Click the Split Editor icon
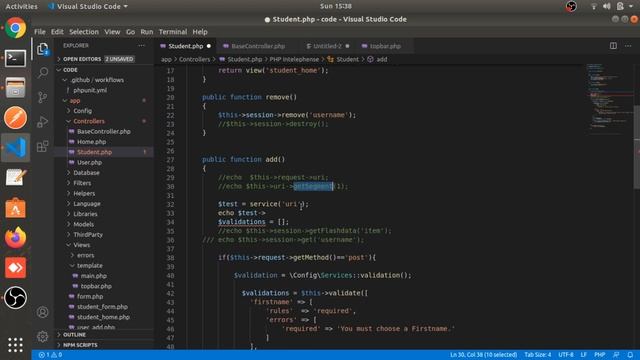The image size is (640, 360). (x=613, y=46)
